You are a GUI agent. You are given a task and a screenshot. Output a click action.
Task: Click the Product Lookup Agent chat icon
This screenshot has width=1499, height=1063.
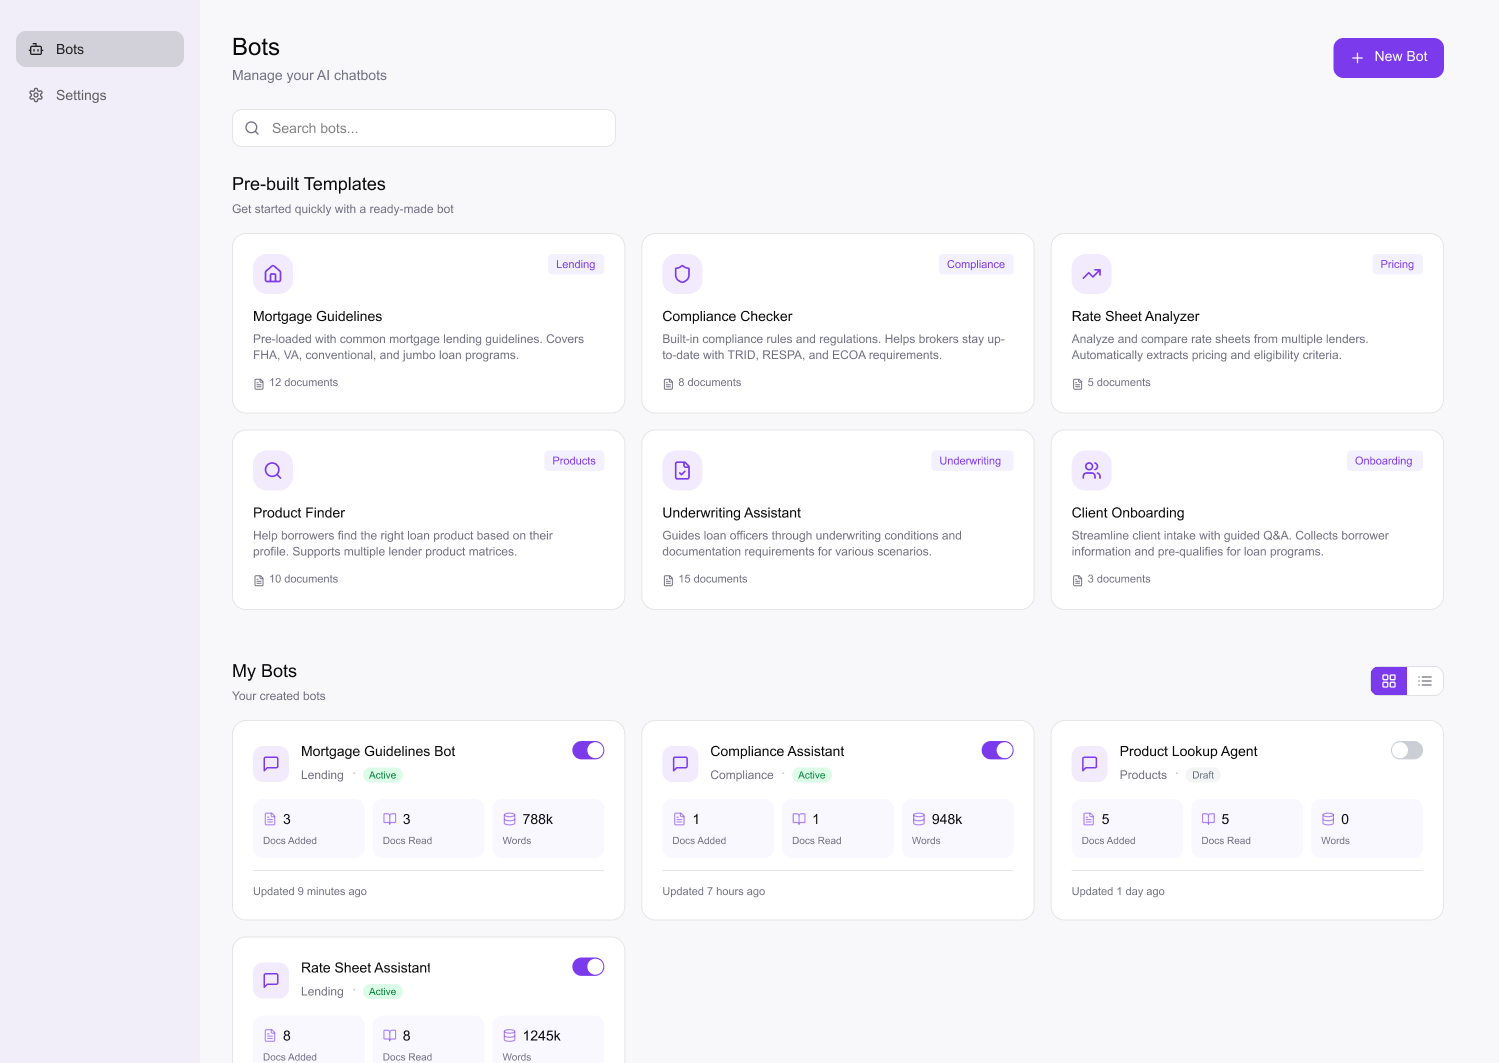1089,764
